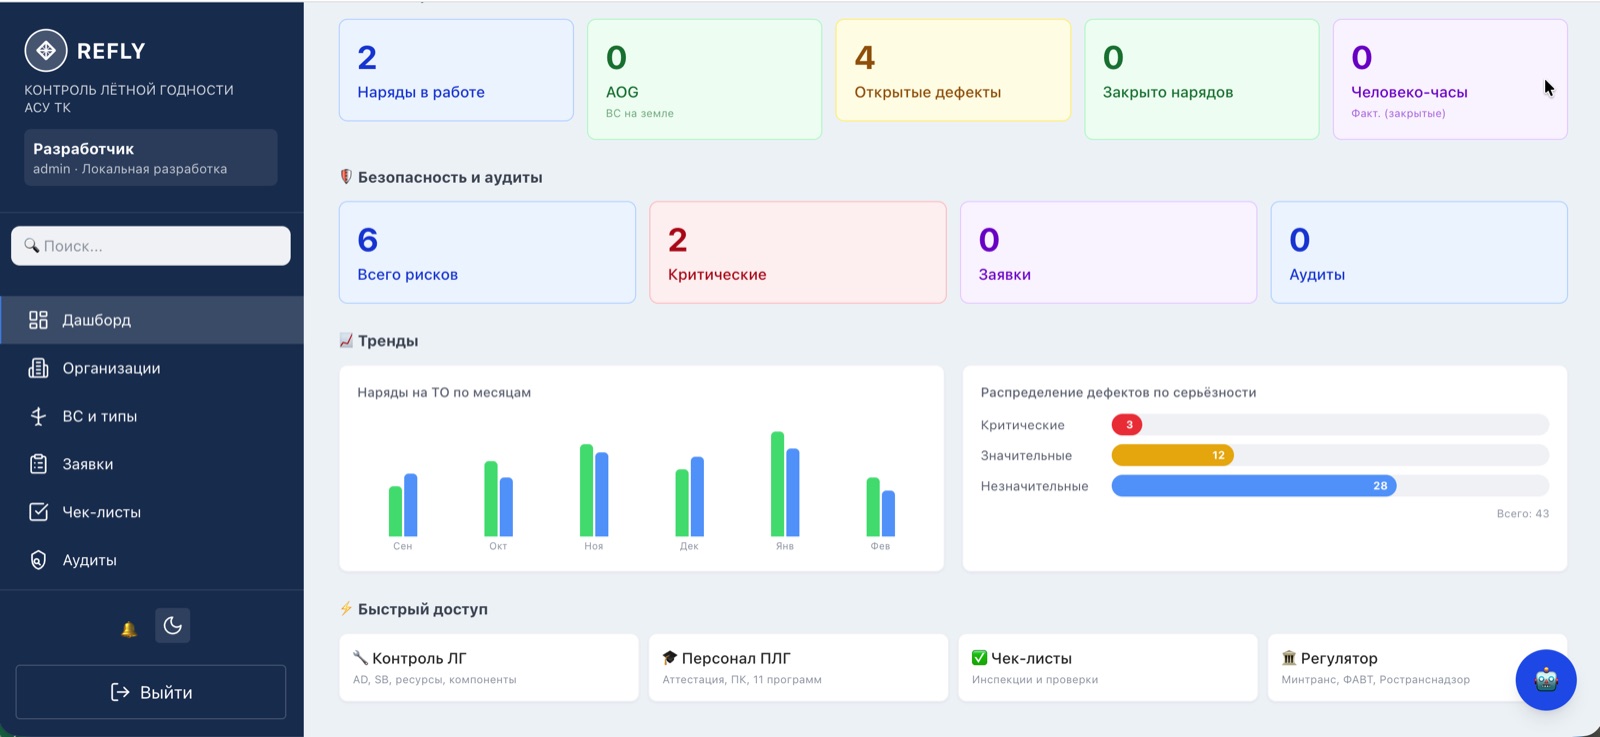
Task: Open the chatbot robot assistant button
Action: coord(1546,680)
